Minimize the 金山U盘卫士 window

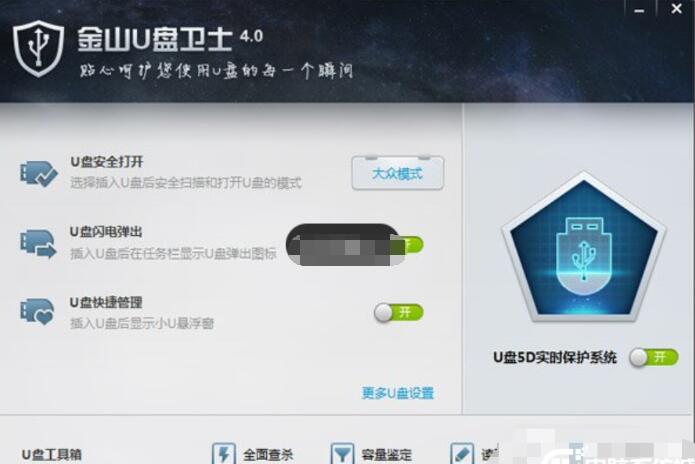coord(639,10)
